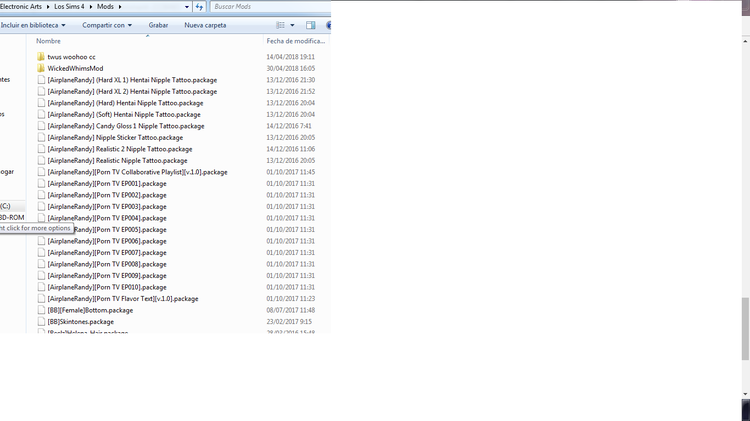Image resolution: width=750 pixels, height=421 pixels.
Task: Toggle the preview pane icon
Action: tap(310, 25)
